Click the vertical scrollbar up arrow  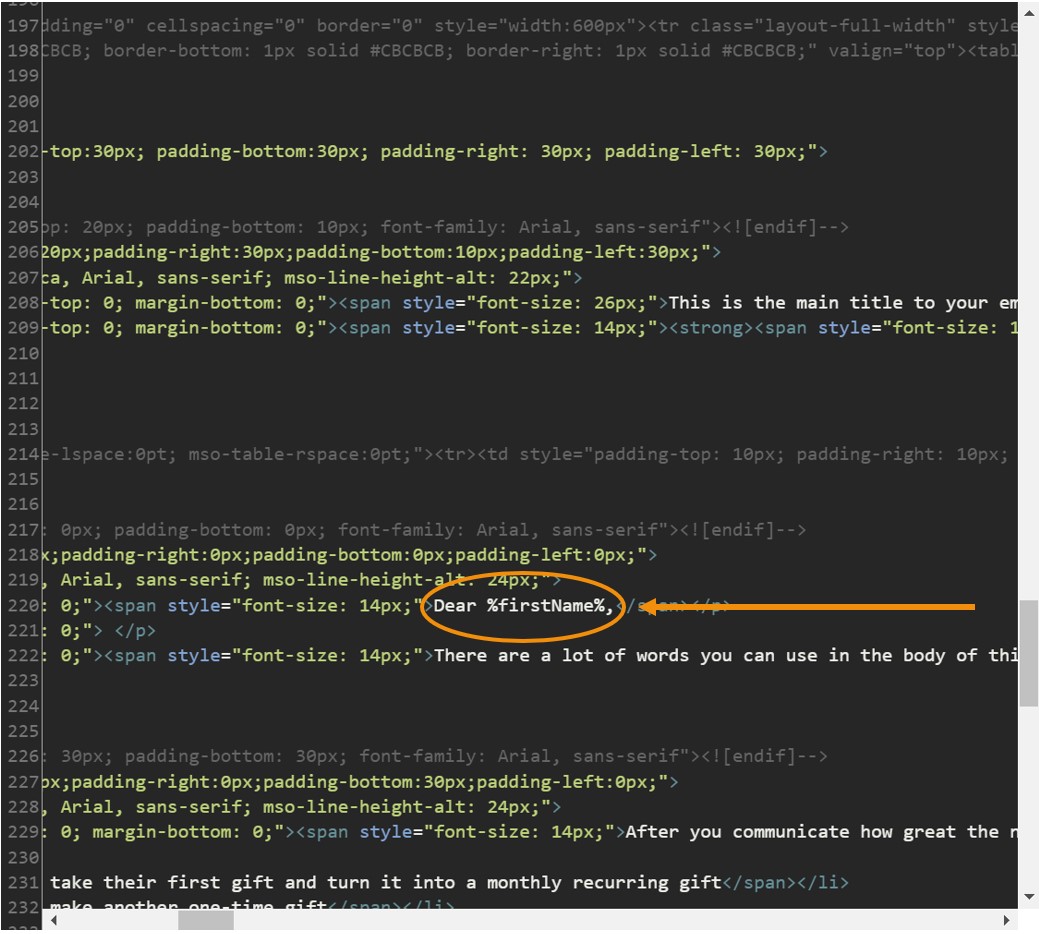pyautogui.click(x=1028, y=13)
